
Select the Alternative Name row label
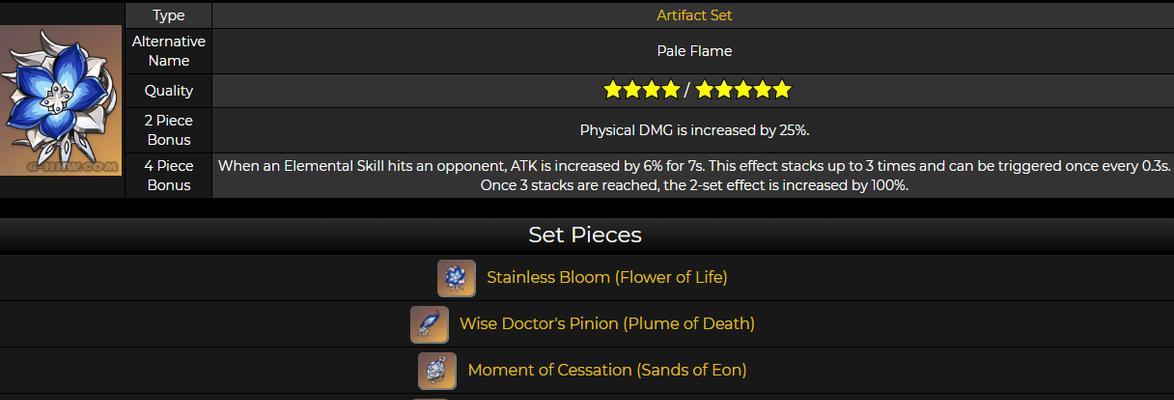(168, 51)
